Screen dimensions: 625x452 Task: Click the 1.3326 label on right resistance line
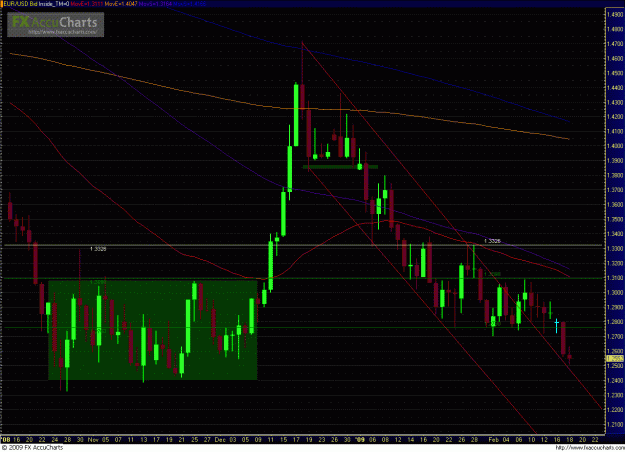click(x=492, y=241)
